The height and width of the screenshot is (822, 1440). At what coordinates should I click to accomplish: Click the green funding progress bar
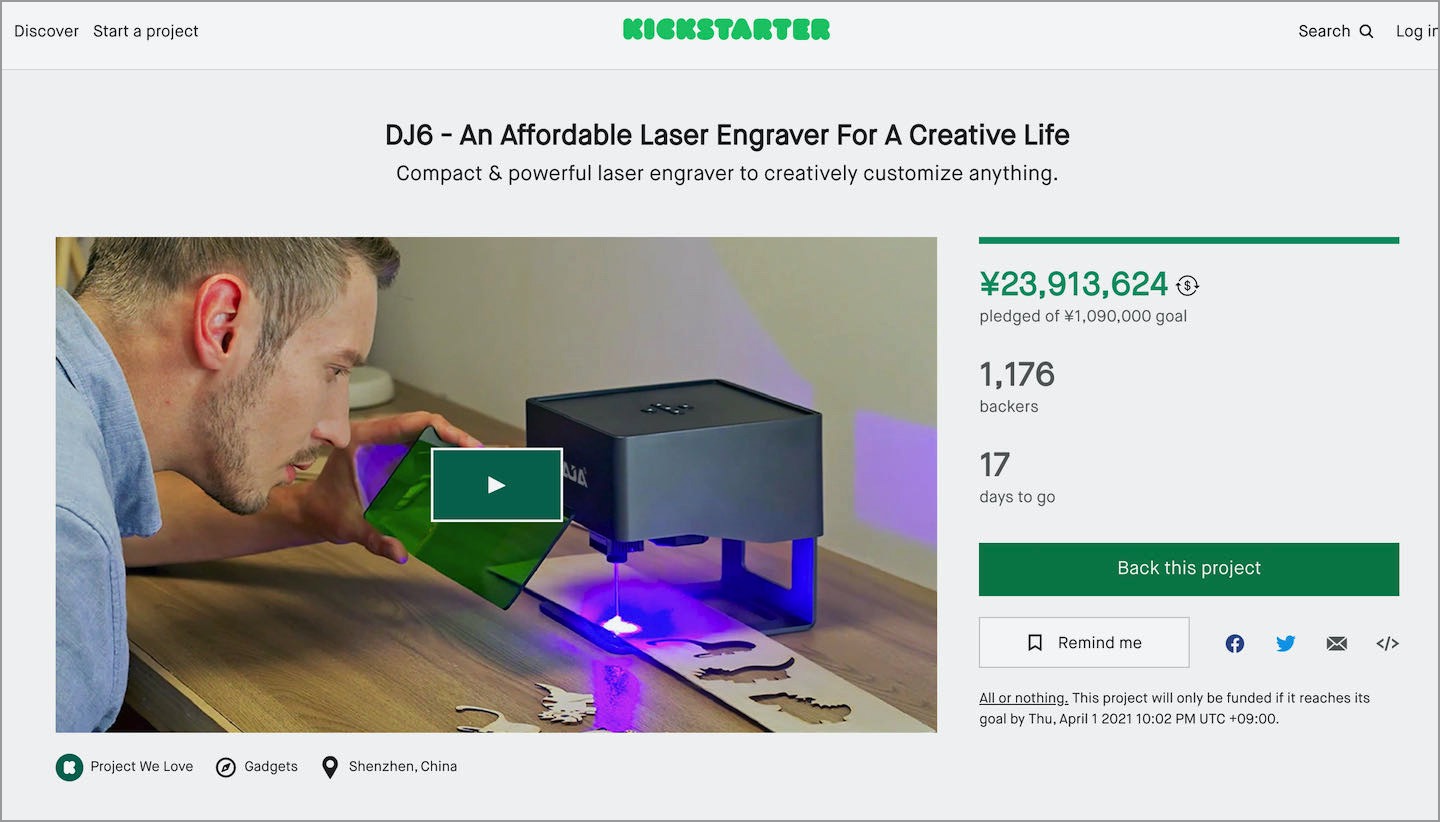click(1189, 240)
